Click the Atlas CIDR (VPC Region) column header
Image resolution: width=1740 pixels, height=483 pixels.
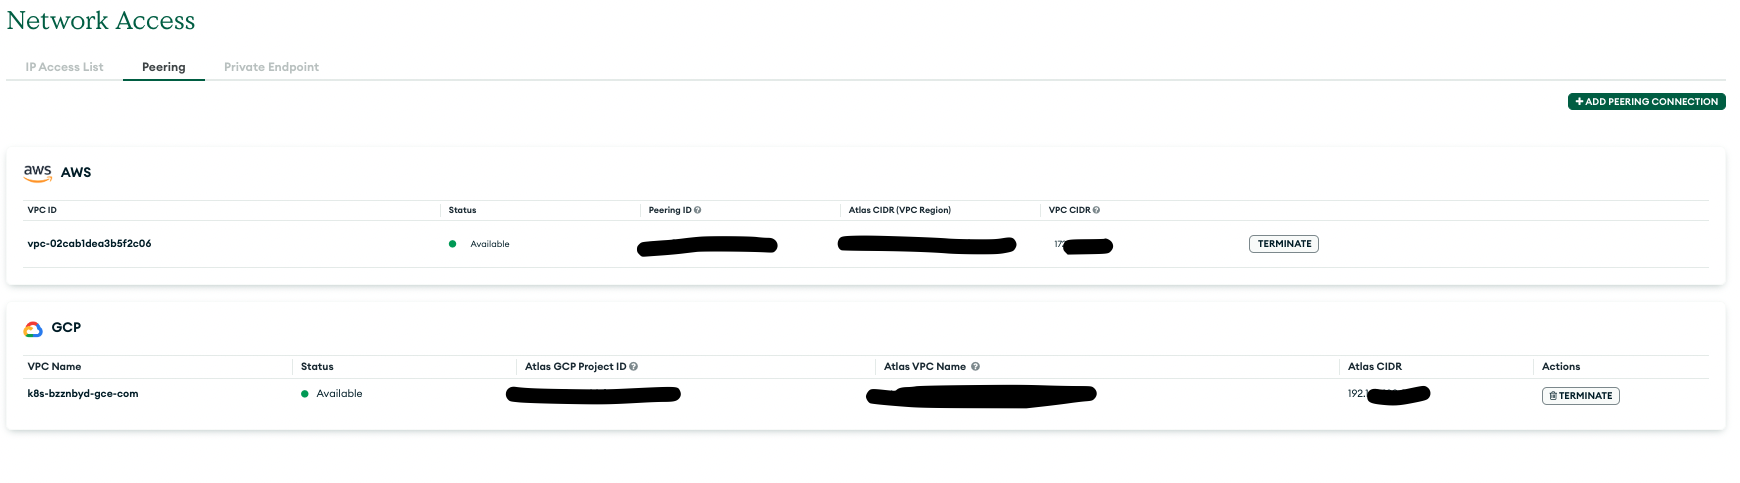899,210
